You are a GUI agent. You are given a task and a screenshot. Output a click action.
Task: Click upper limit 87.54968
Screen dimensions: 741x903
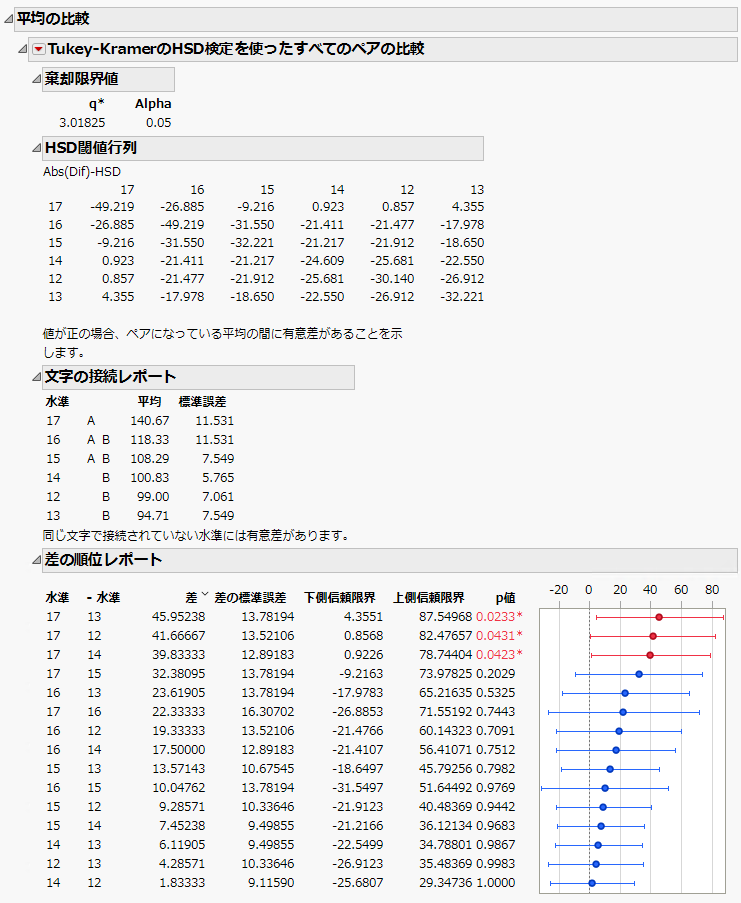pos(446,617)
